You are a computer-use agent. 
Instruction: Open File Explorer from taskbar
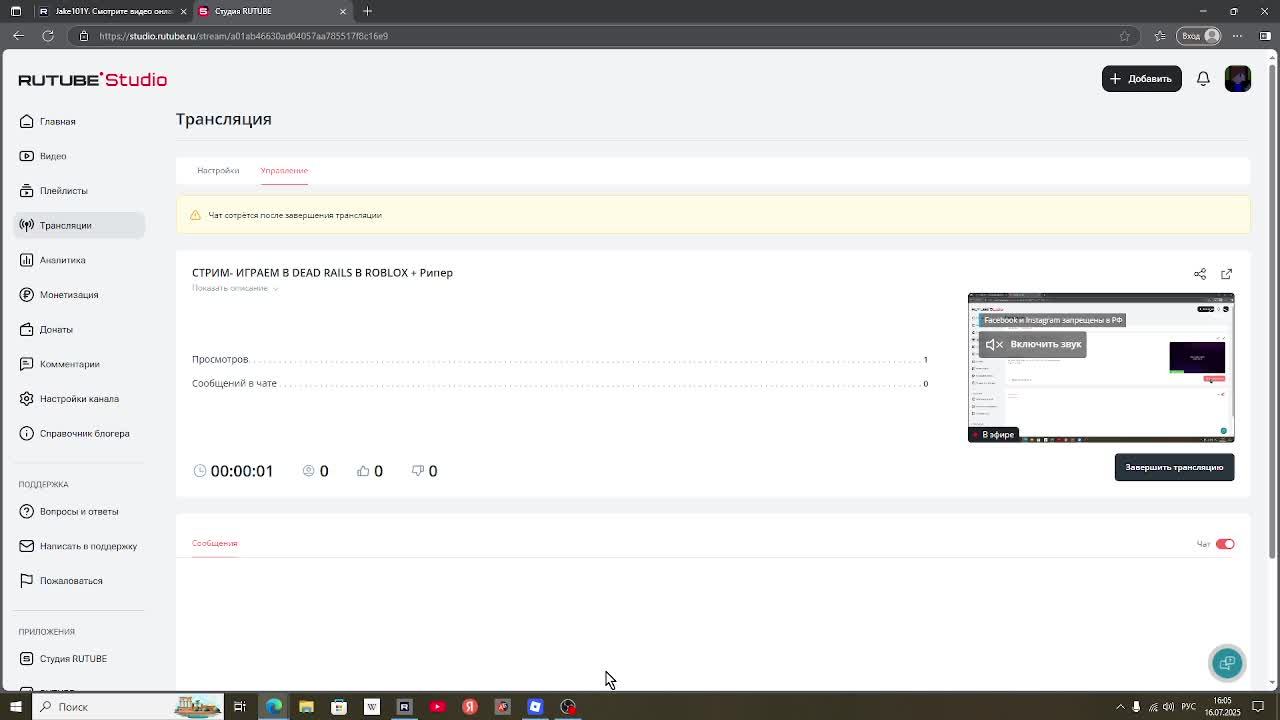(306, 707)
